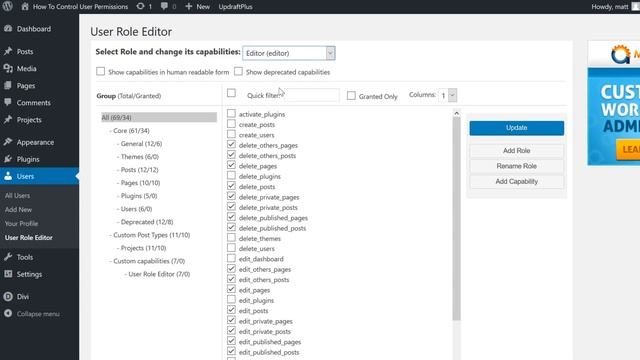The width and height of the screenshot is (640, 360).
Task: Select the Core (61/34) group
Action: (x=131, y=131)
